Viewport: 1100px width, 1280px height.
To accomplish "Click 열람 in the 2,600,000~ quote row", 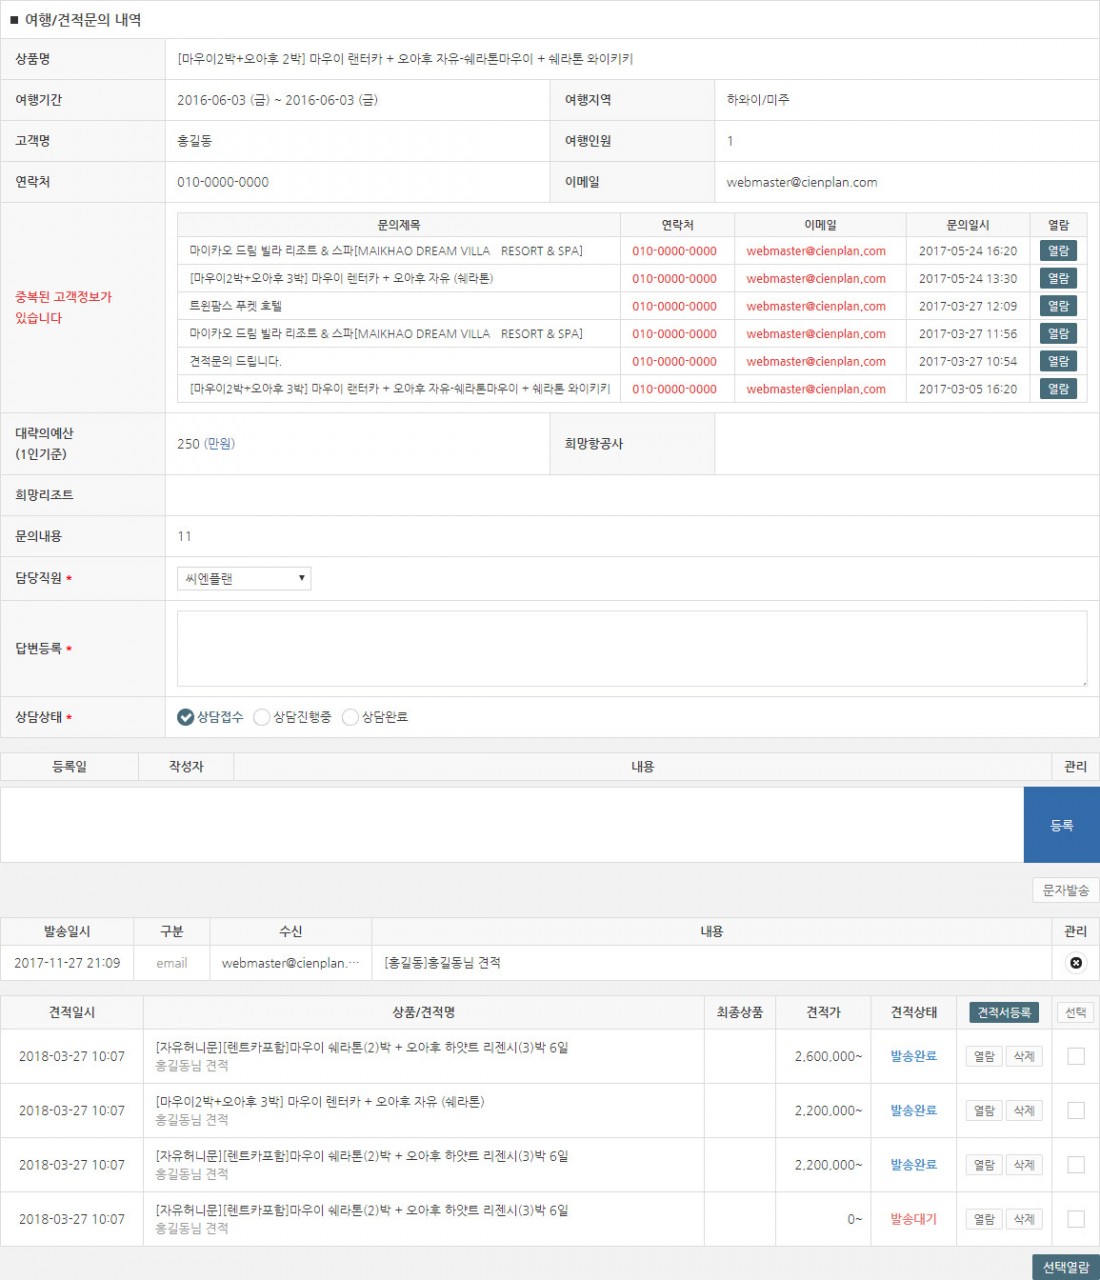I will tap(984, 1056).
